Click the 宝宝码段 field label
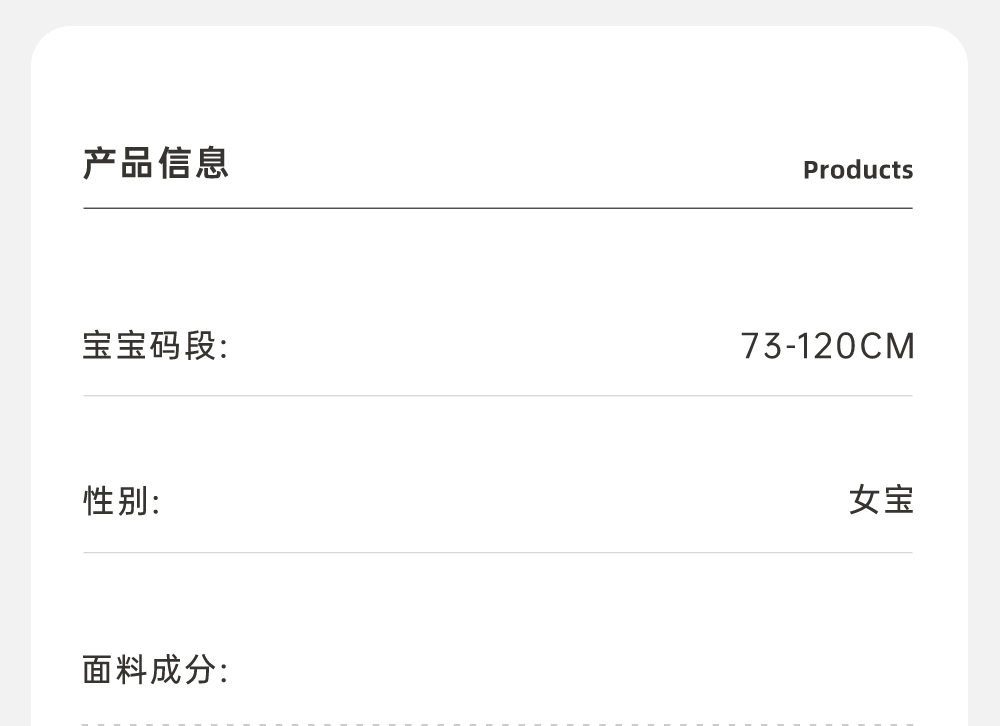This screenshot has height=726, width=1000. (x=155, y=347)
